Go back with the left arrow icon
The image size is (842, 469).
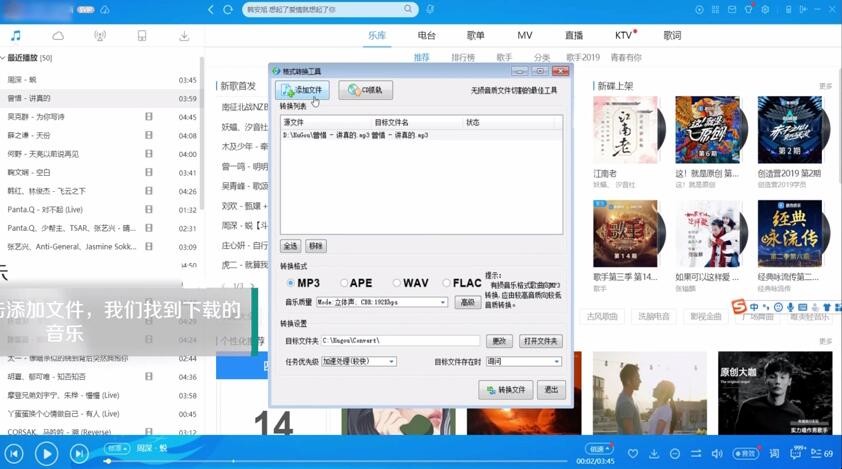211,10
